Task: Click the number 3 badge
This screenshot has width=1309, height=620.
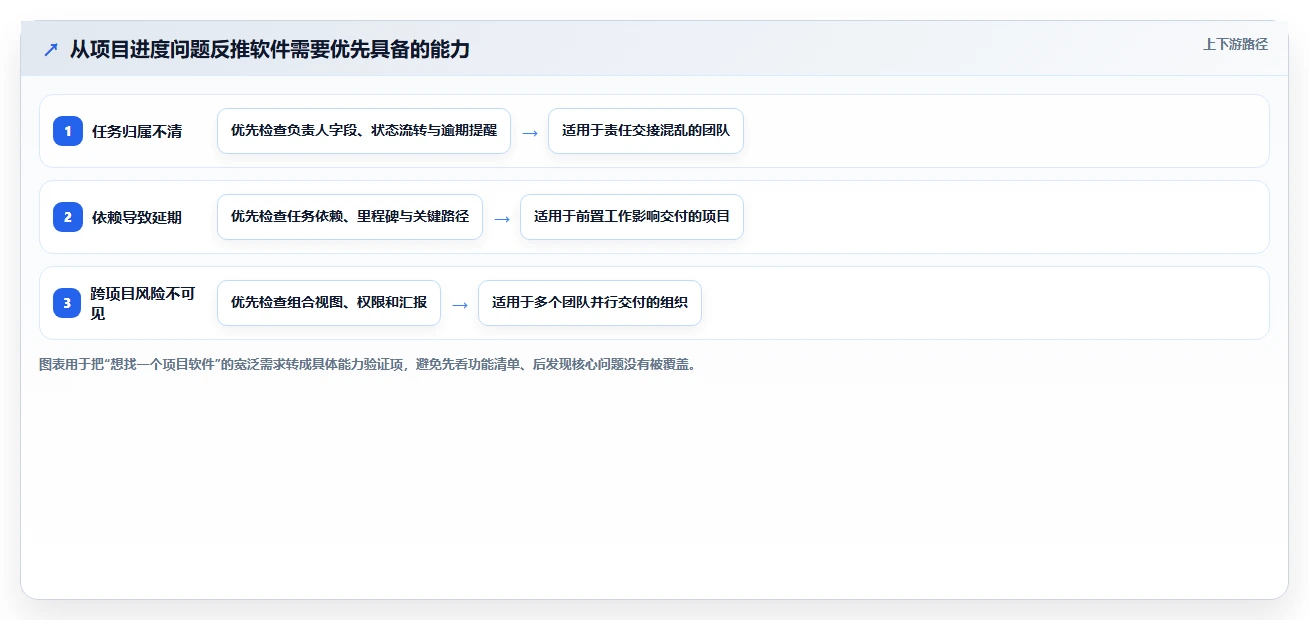Action: click(67, 303)
